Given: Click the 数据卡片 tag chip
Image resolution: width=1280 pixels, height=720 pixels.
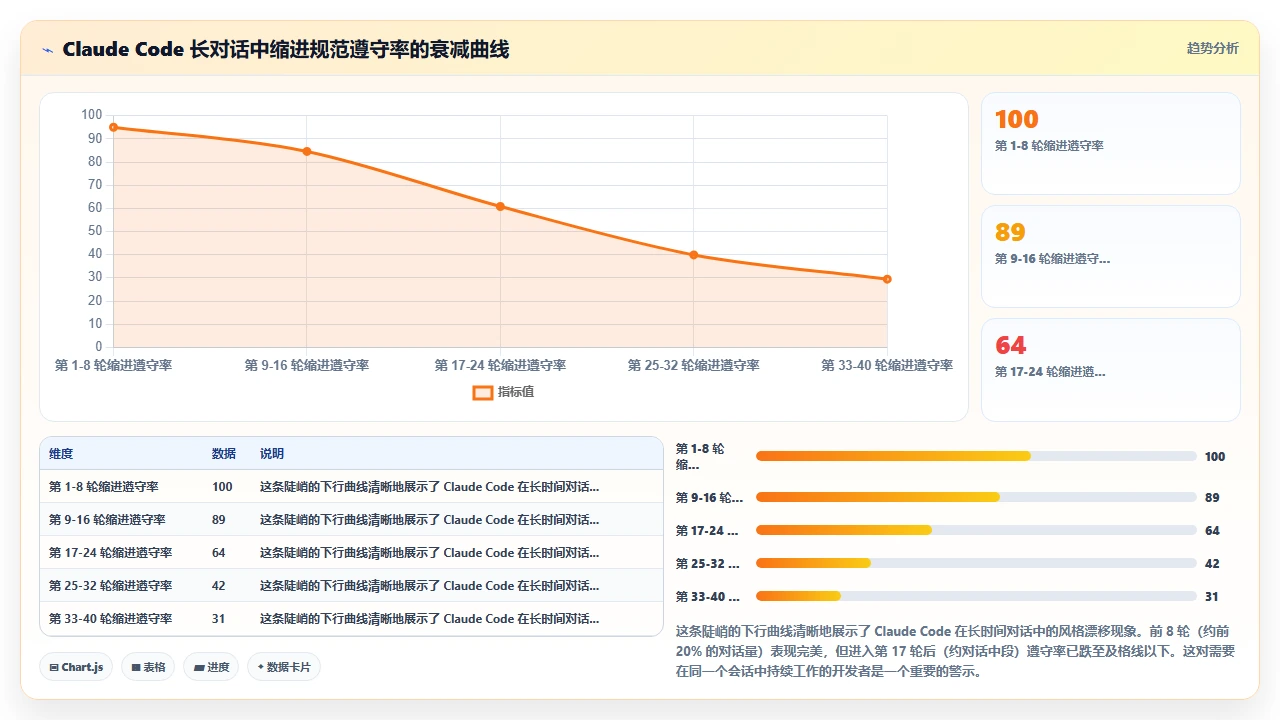Looking at the screenshot, I should (284, 667).
